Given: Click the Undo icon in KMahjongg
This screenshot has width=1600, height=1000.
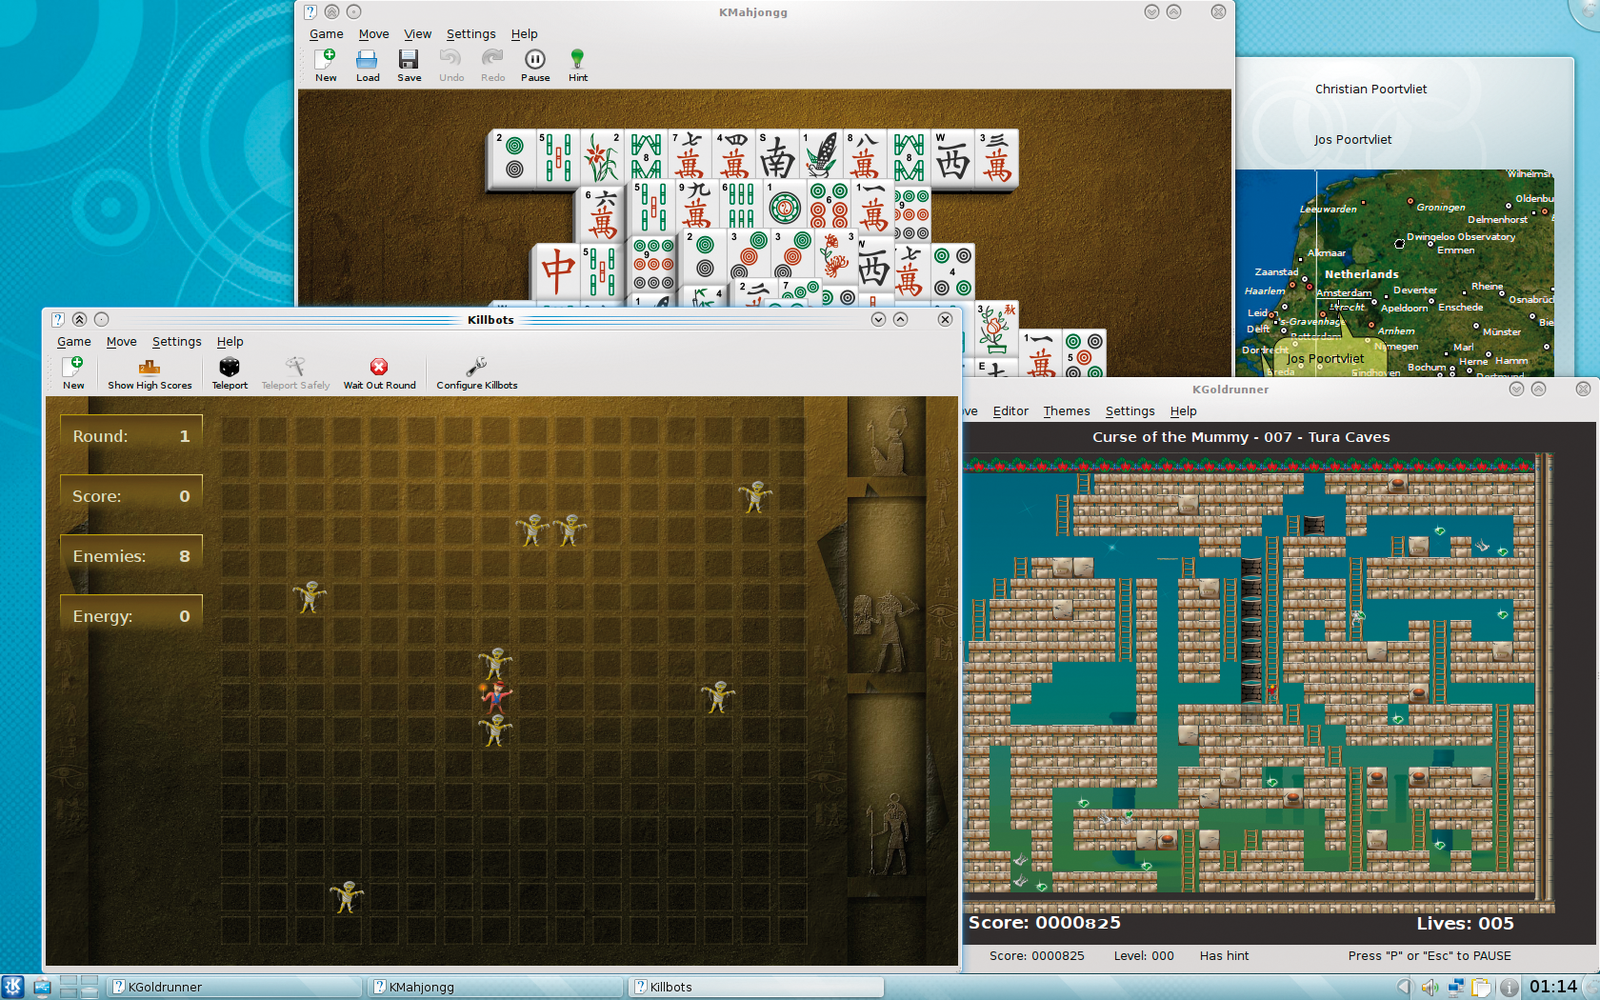Looking at the screenshot, I should pos(451,65).
